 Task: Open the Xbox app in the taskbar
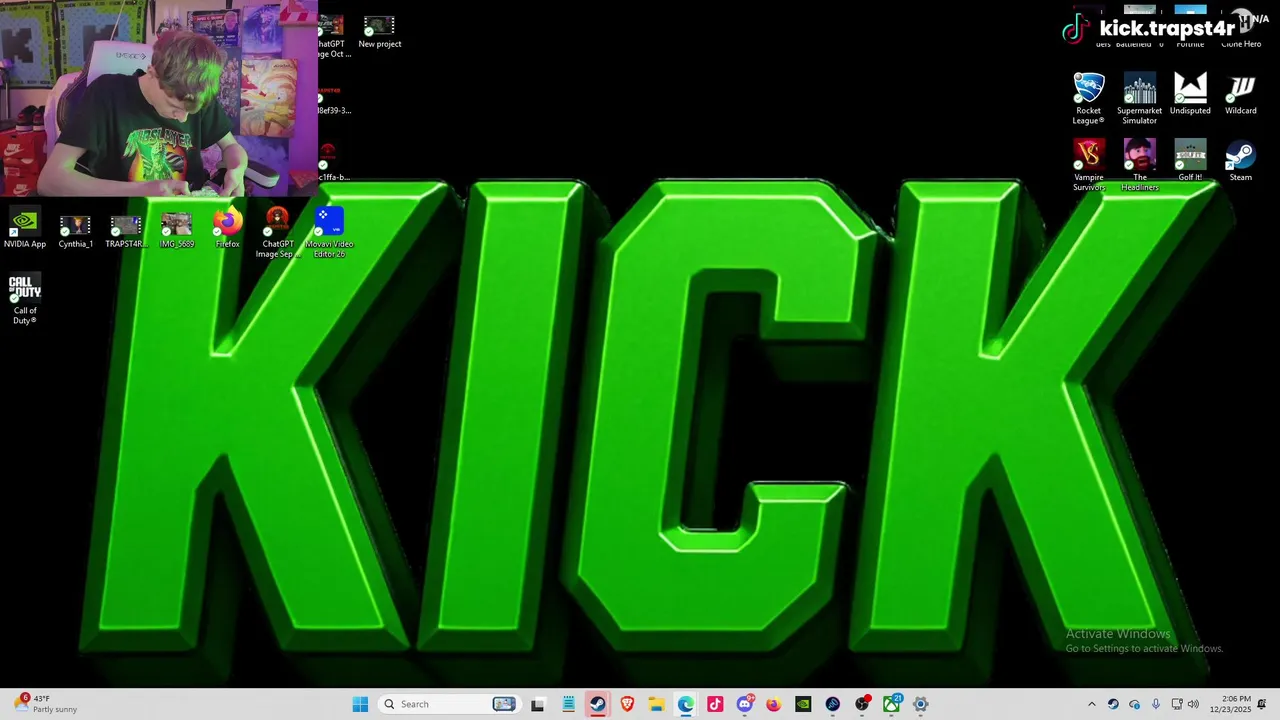tap(891, 704)
